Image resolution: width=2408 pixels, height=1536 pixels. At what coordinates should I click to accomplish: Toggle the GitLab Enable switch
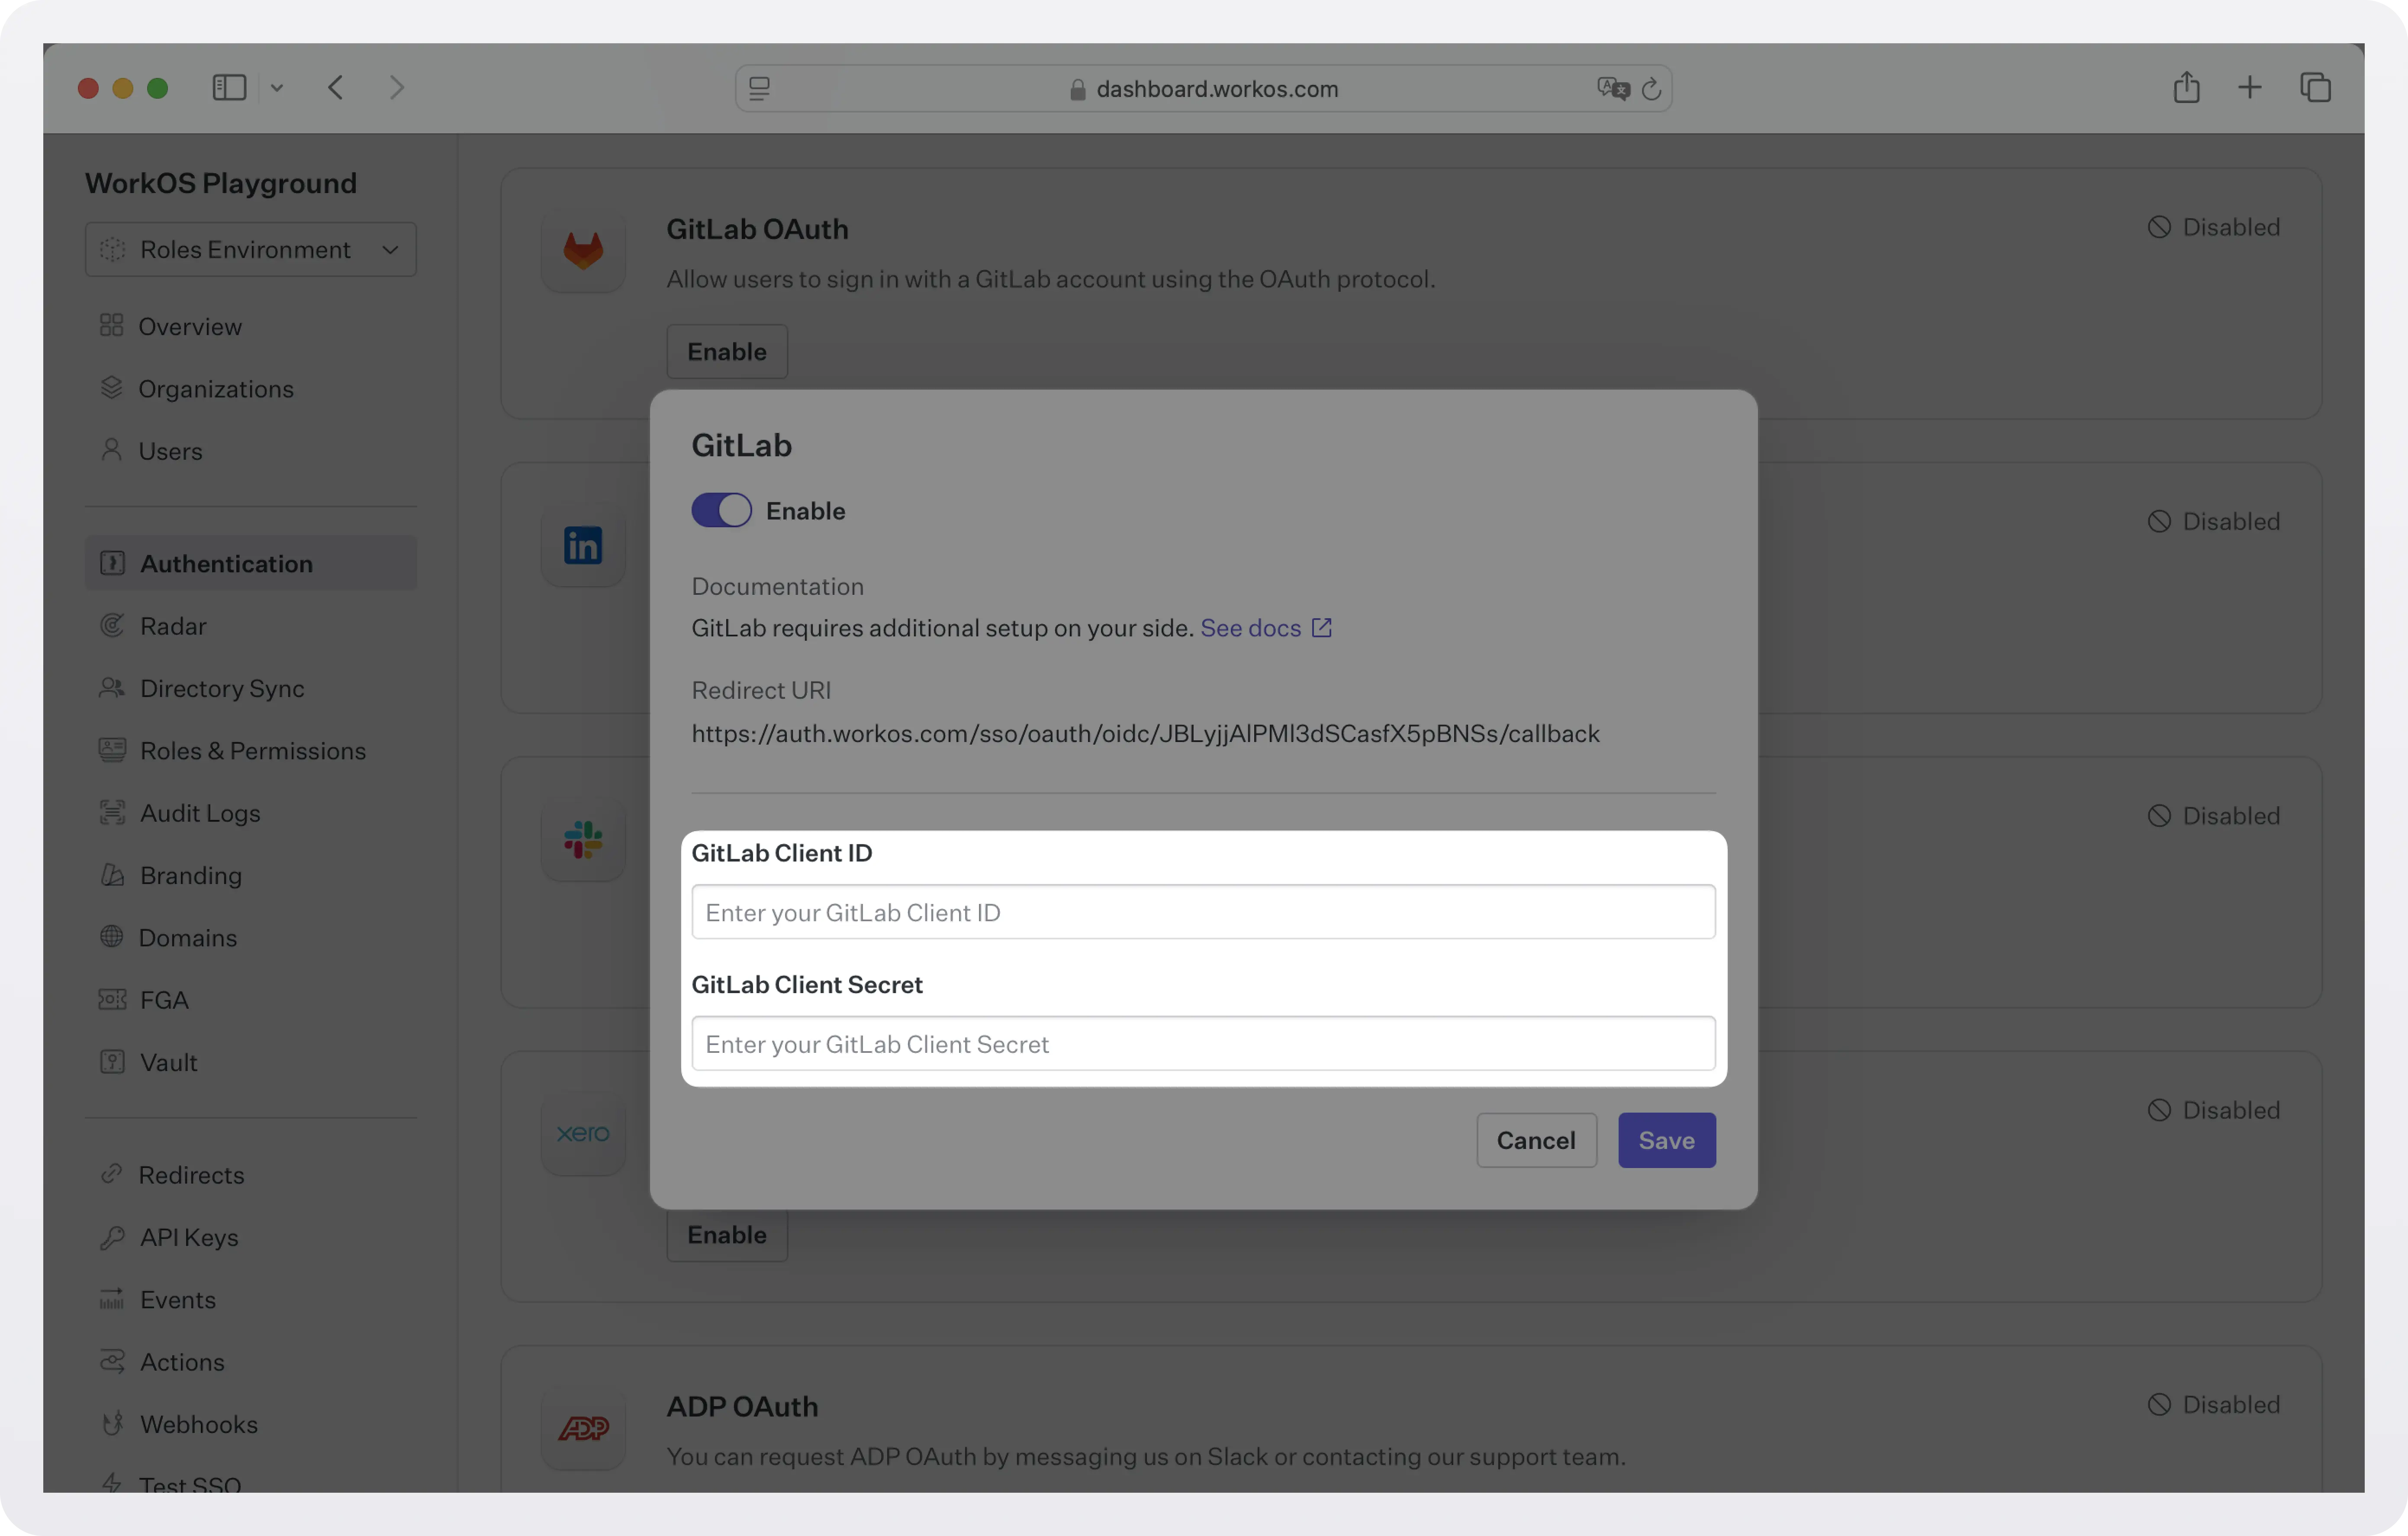click(721, 510)
